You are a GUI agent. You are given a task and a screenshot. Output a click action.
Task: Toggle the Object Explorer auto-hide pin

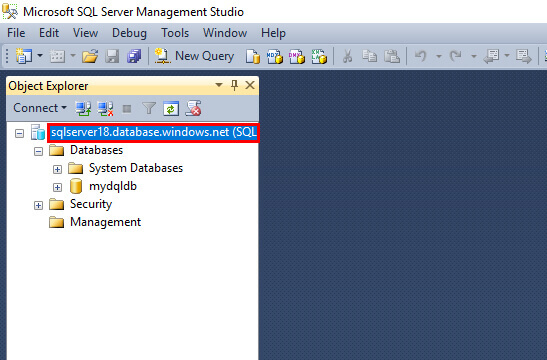click(234, 85)
